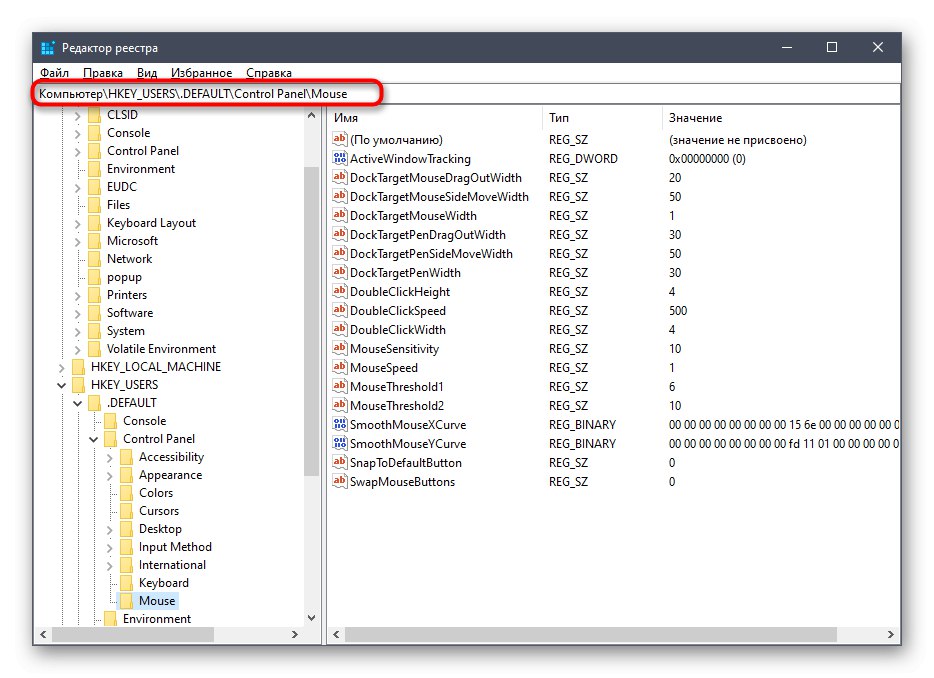
Task: Expand the Appearance key
Action: (110, 475)
